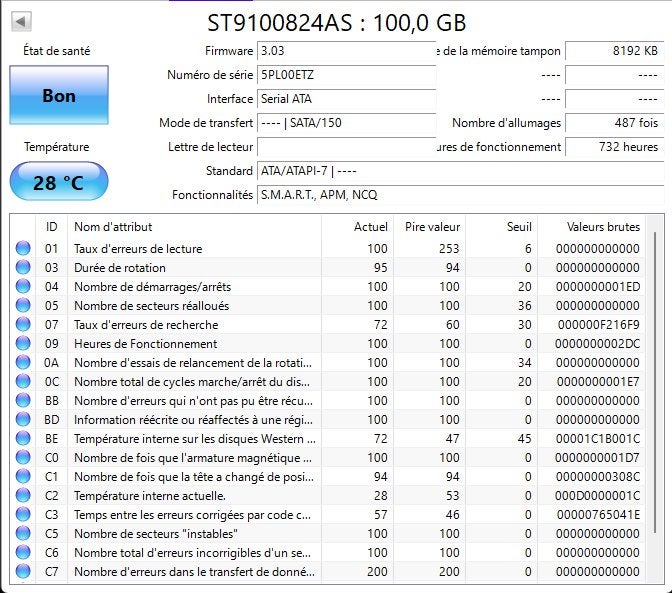Click the Actuel column header

point(357,227)
